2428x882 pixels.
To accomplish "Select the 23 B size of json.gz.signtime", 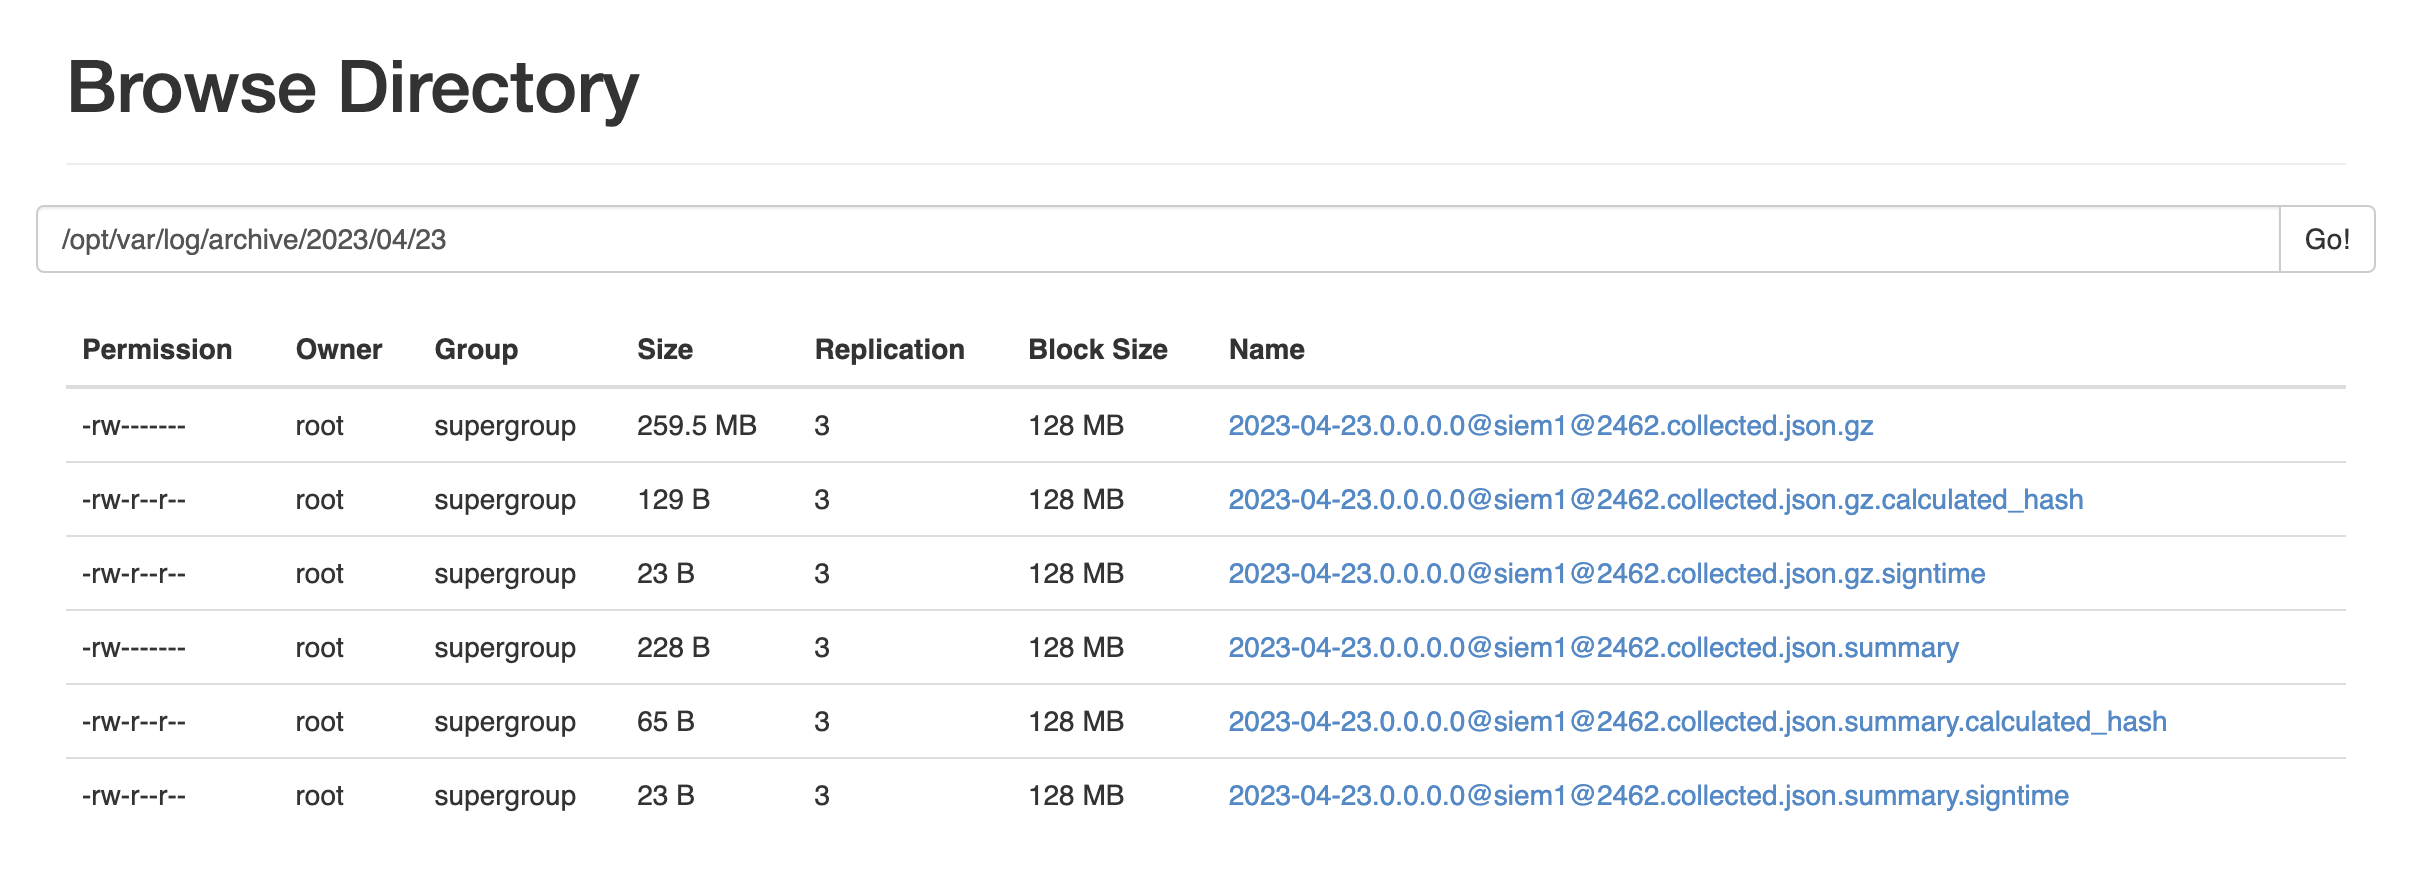I will [x=665, y=573].
